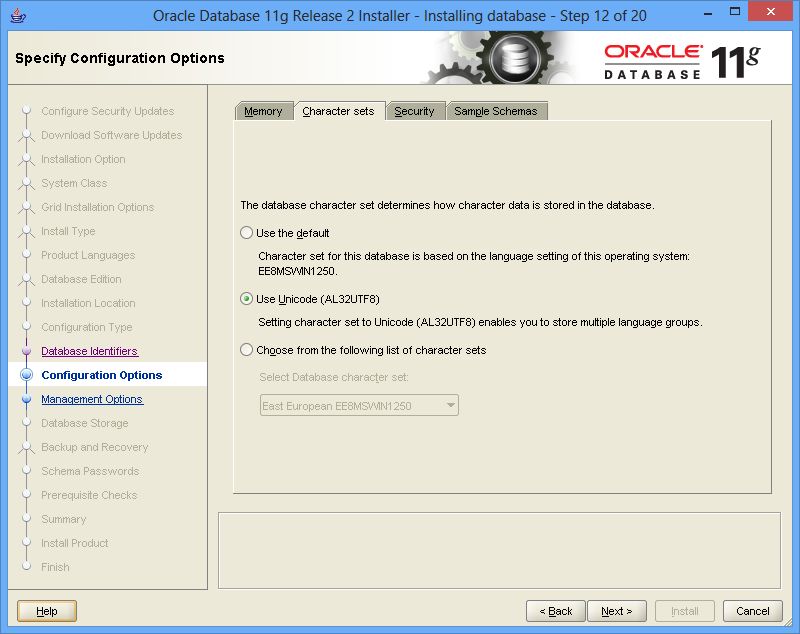Open the East European EE8MSWIN1250 dropdown

359,405
